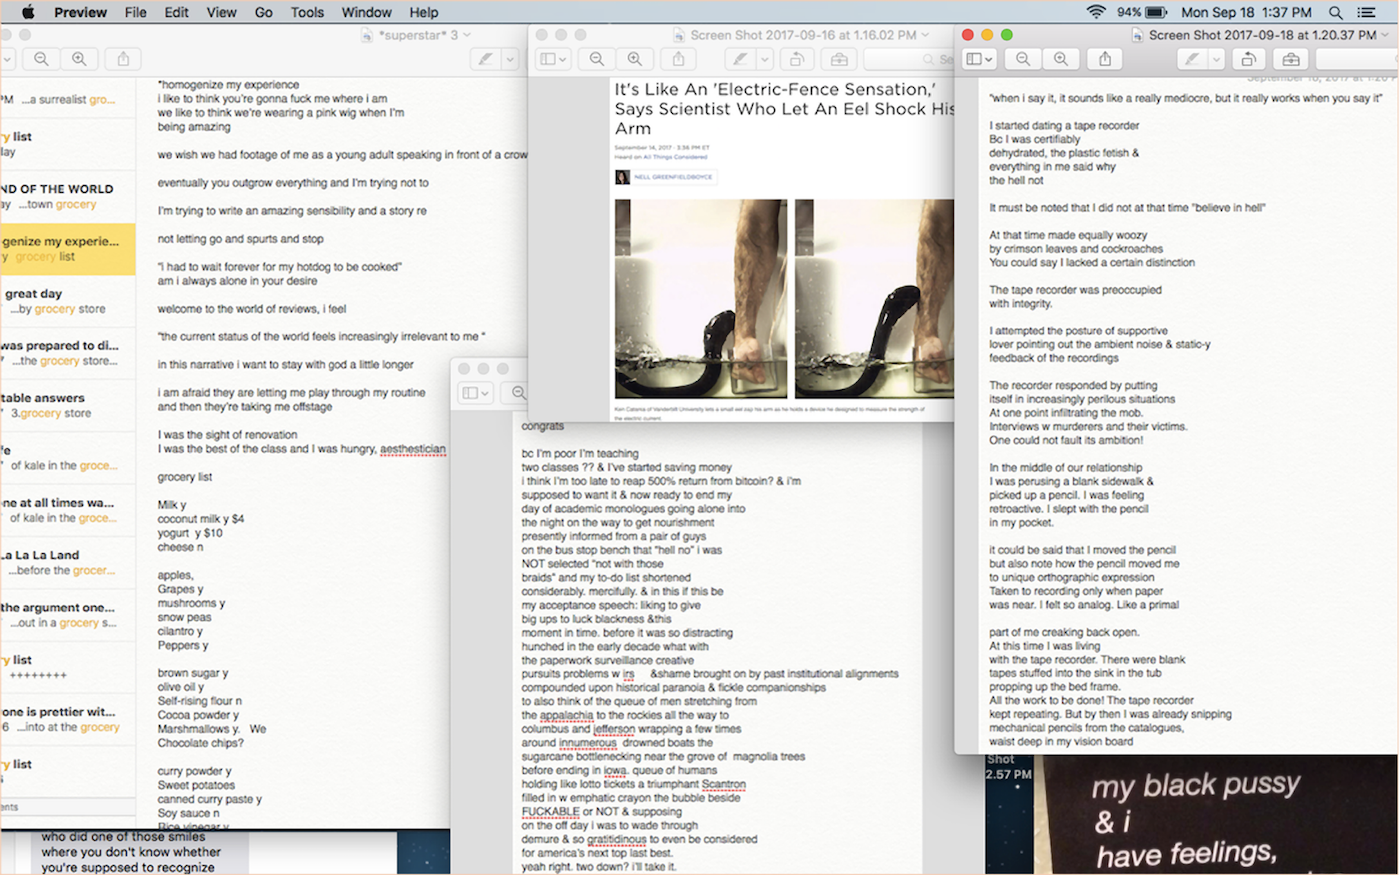Zoom in on the superstar 3 document
The height and width of the screenshot is (875, 1400).
point(79,59)
